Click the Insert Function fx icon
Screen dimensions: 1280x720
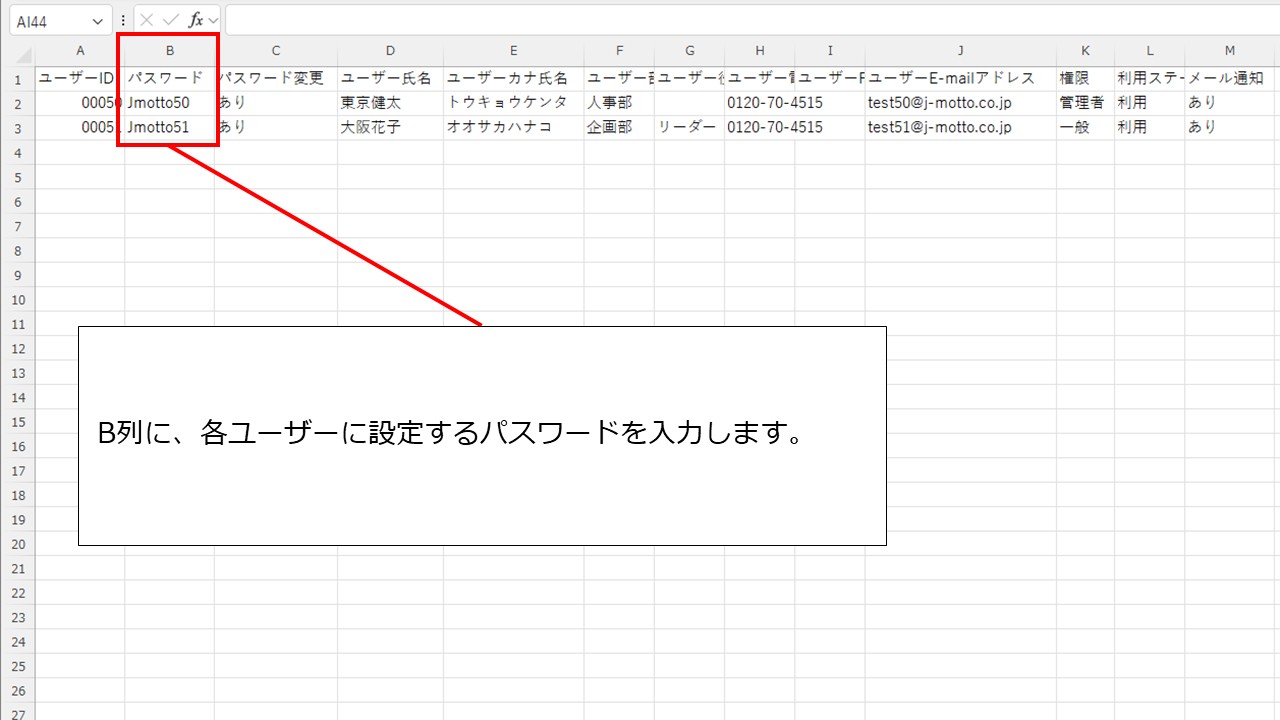click(x=196, y=20)
